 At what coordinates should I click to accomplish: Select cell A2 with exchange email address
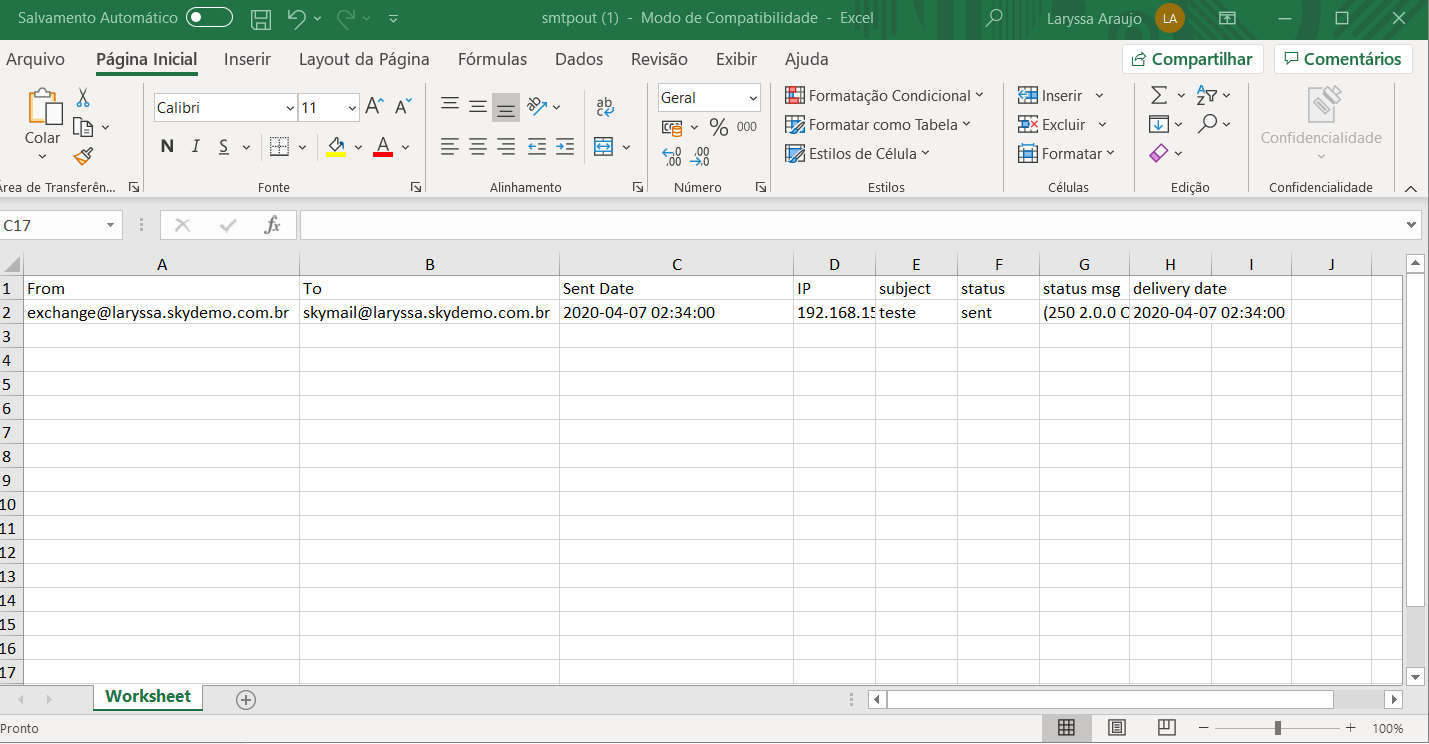pyautogui.click(x=160, y=313)
